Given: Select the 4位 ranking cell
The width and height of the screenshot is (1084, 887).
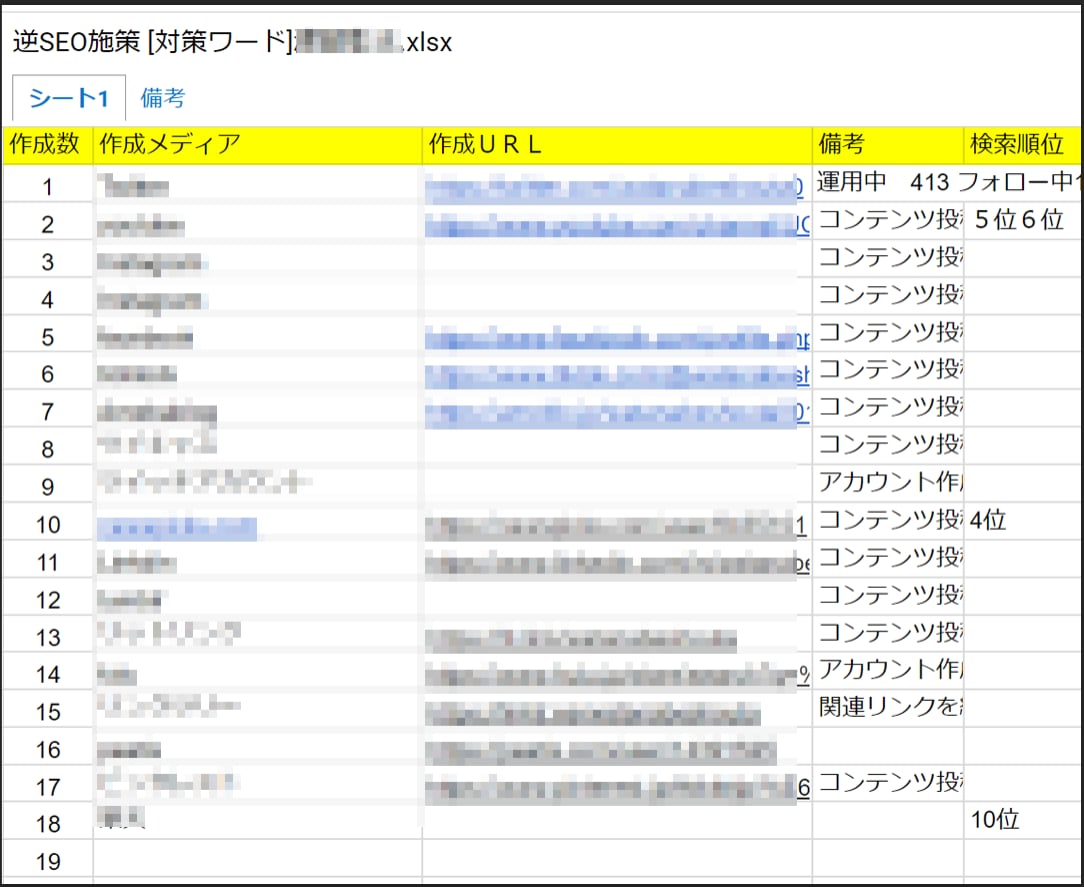Looking at the screenshot, I should [x=1022, y=520].
